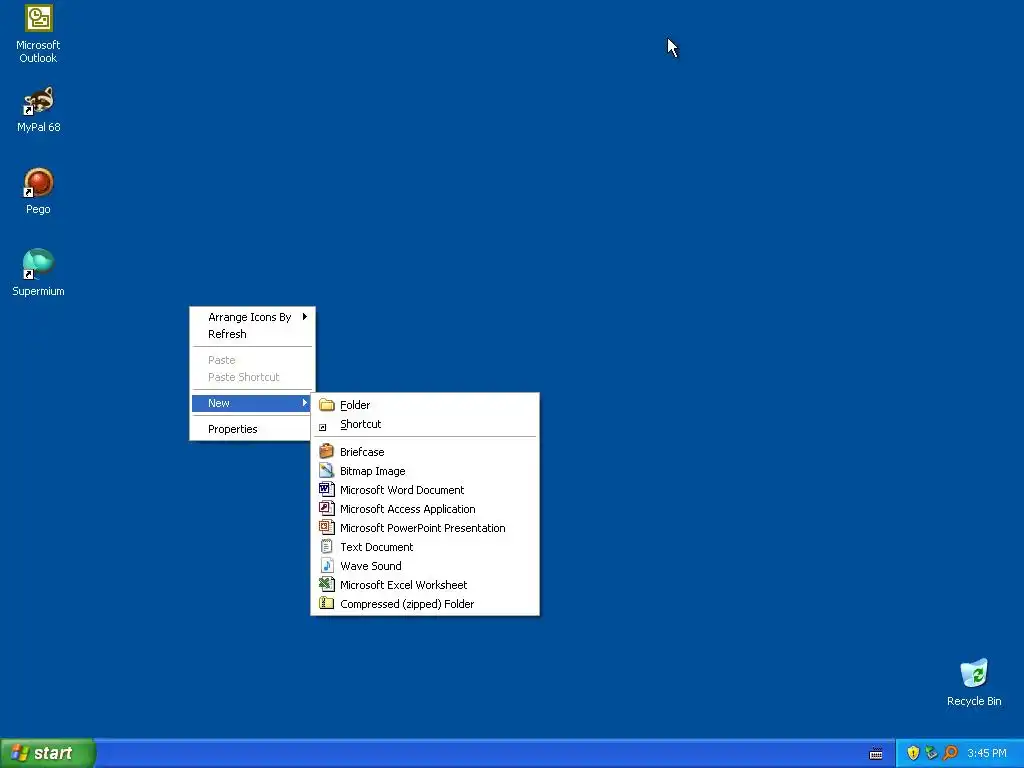
Task: Choose Refresh from the context menu
Action: [253, 334]
